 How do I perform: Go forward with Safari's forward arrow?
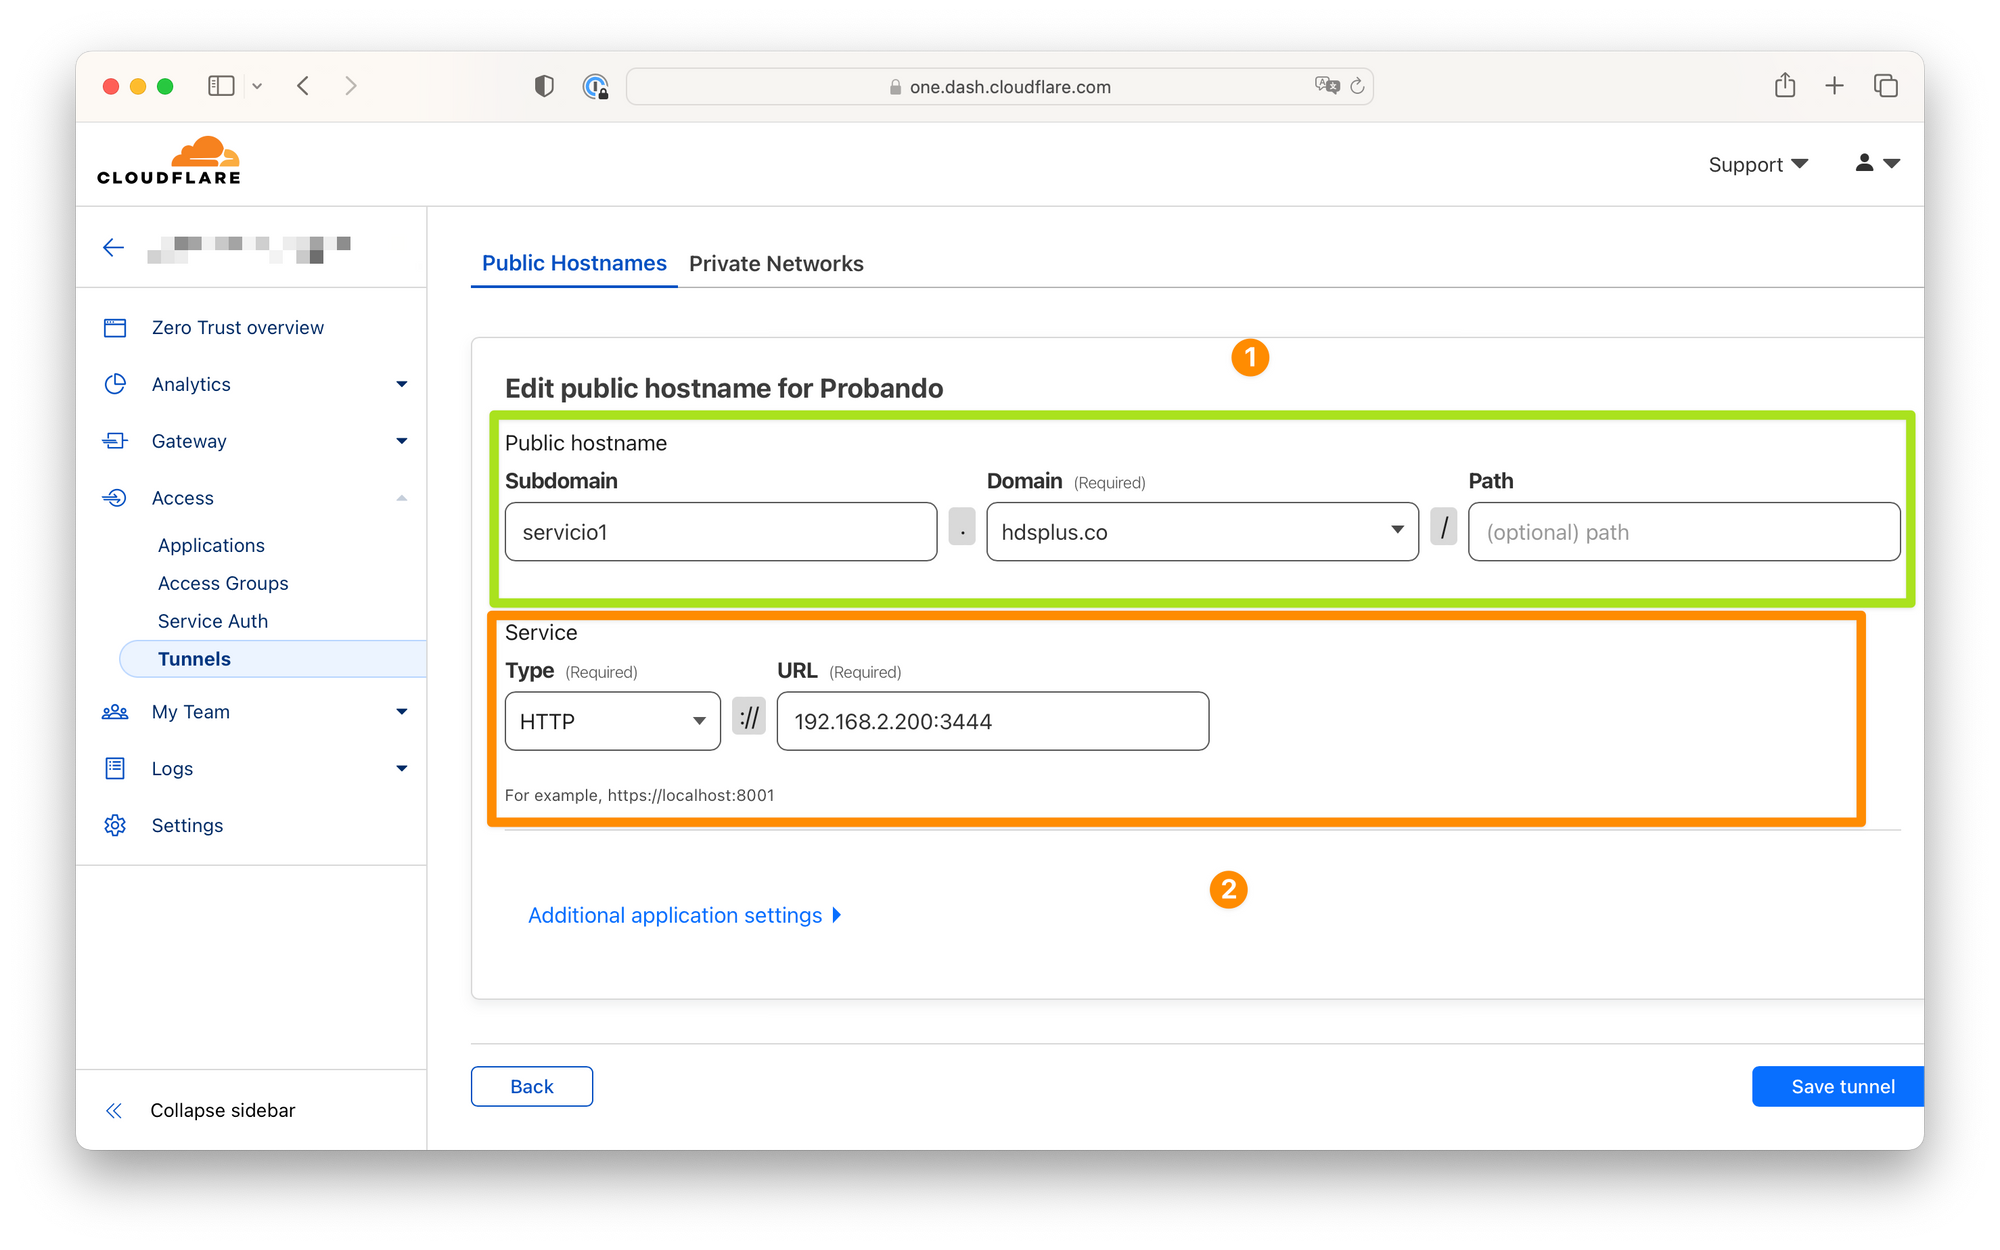350,86
